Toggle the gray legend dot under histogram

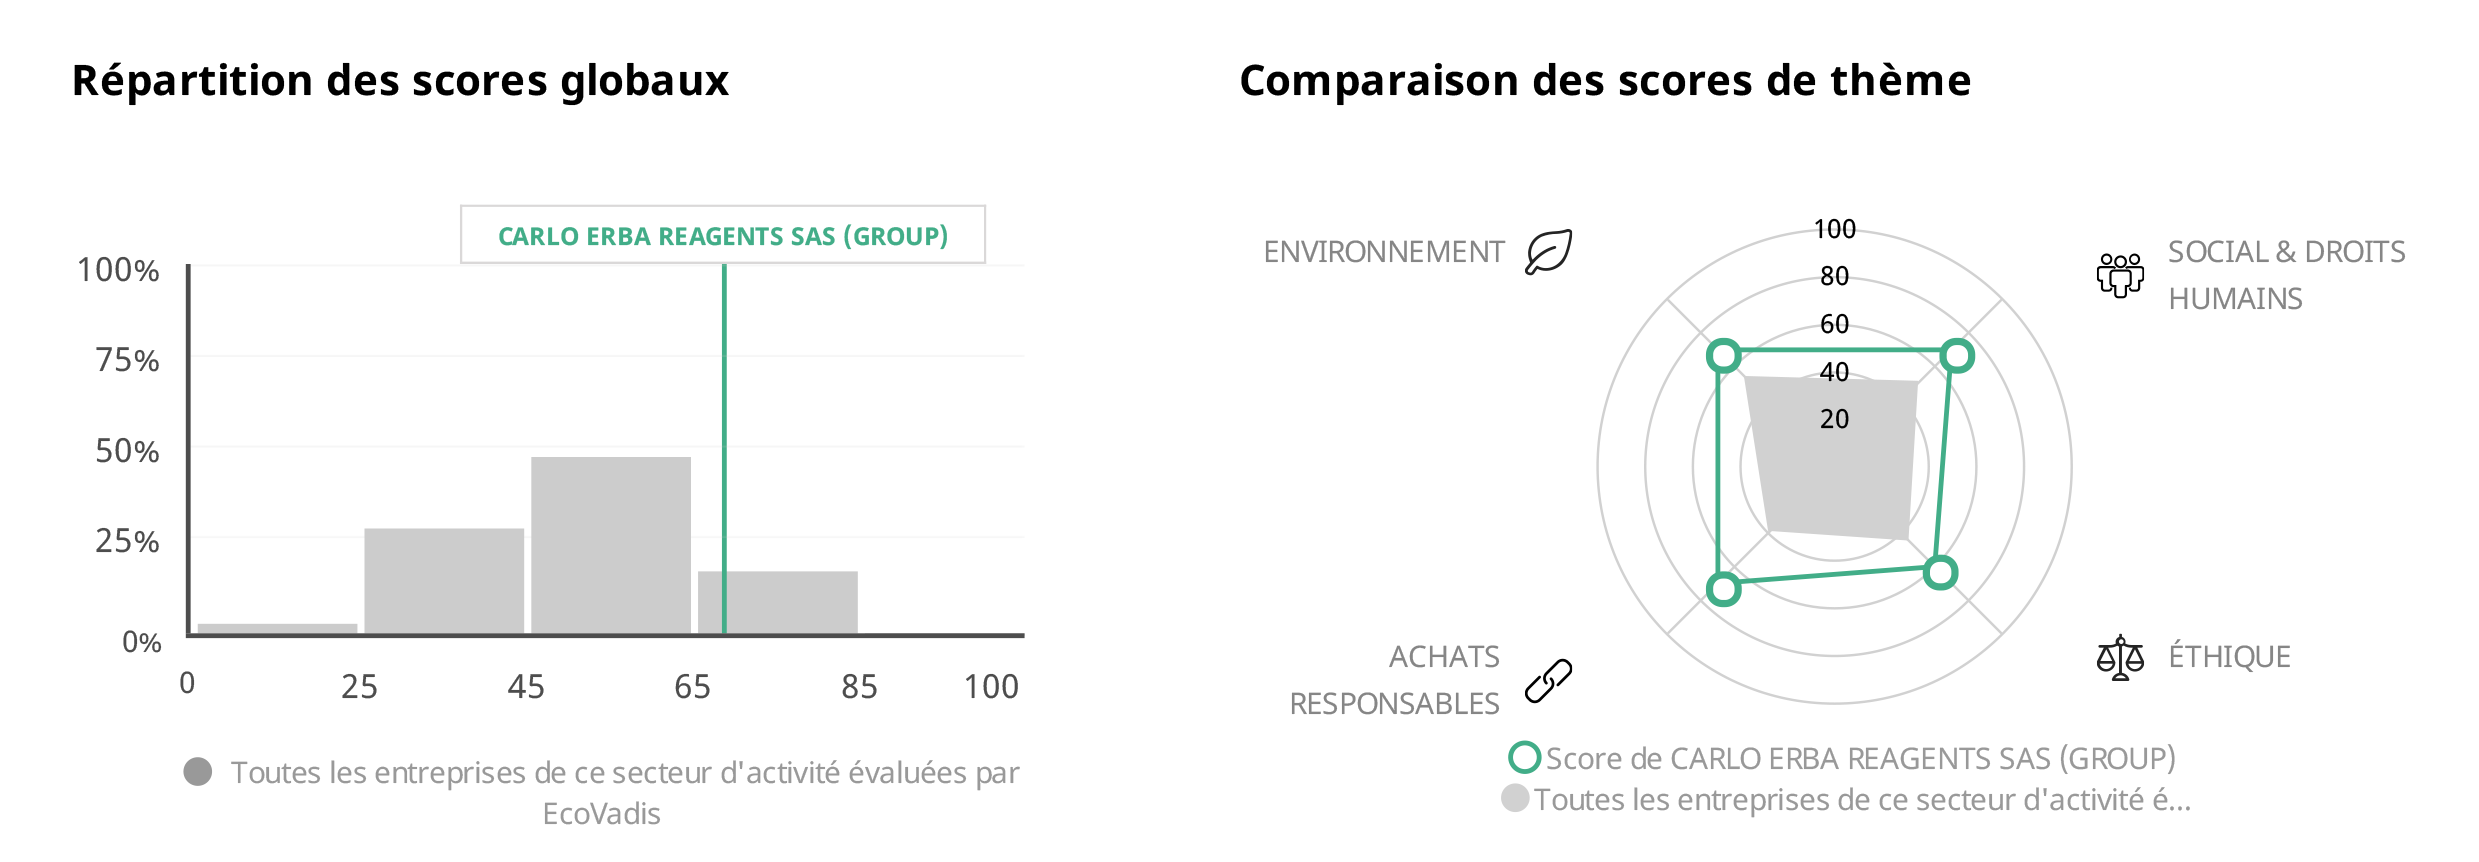pyautogui.click(x=198, y=772)
